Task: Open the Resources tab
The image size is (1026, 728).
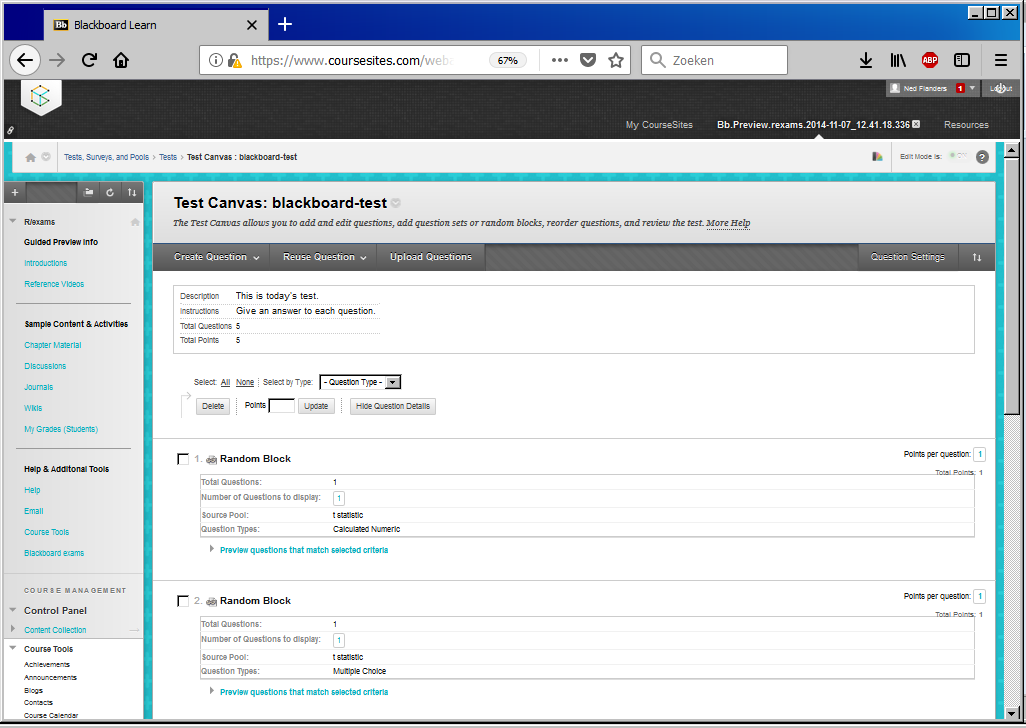Action: (966, 124)
